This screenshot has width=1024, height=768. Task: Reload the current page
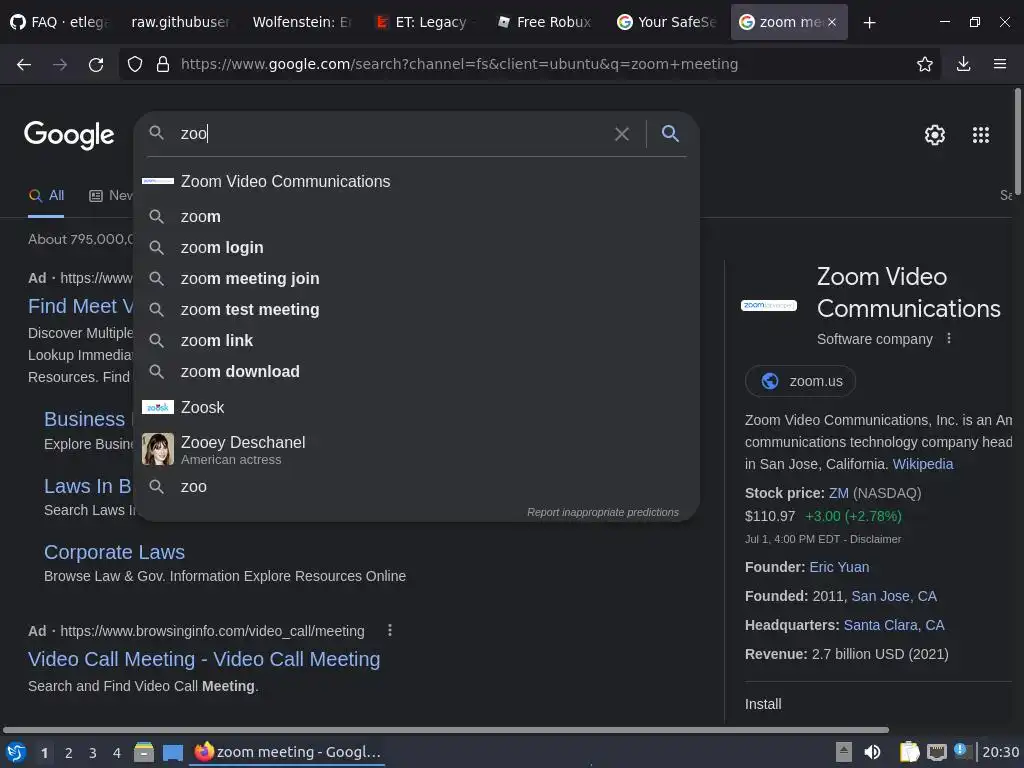pyautogui.click(x=96, y=64)
